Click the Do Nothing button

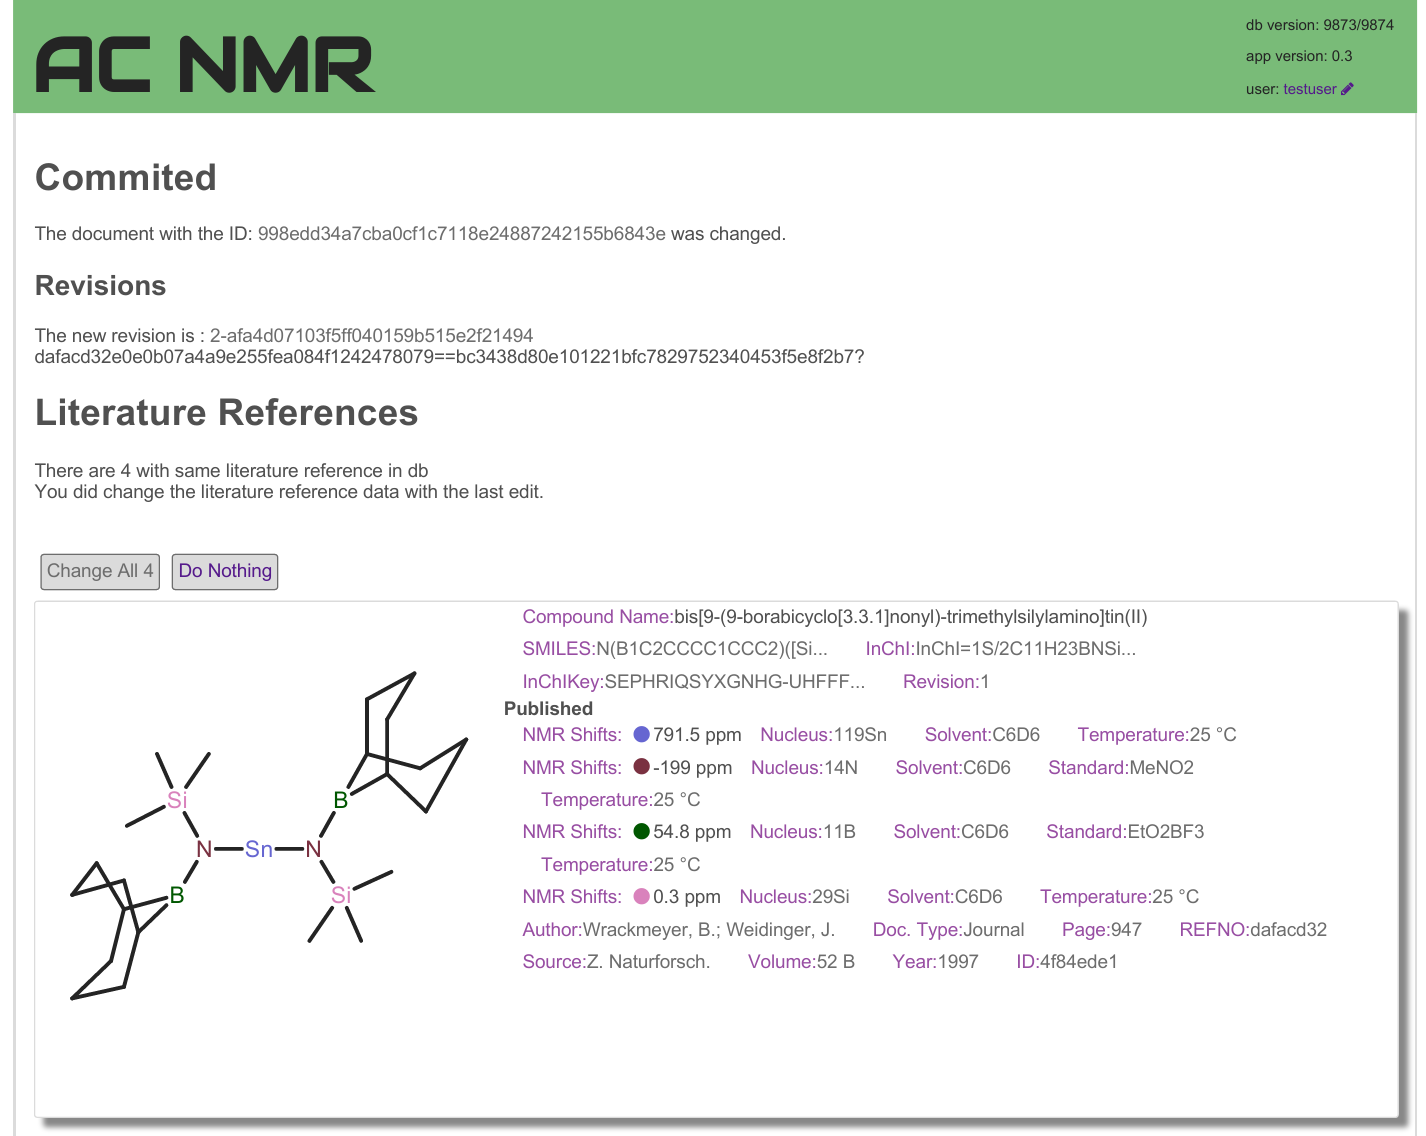(x=225, y=571)
